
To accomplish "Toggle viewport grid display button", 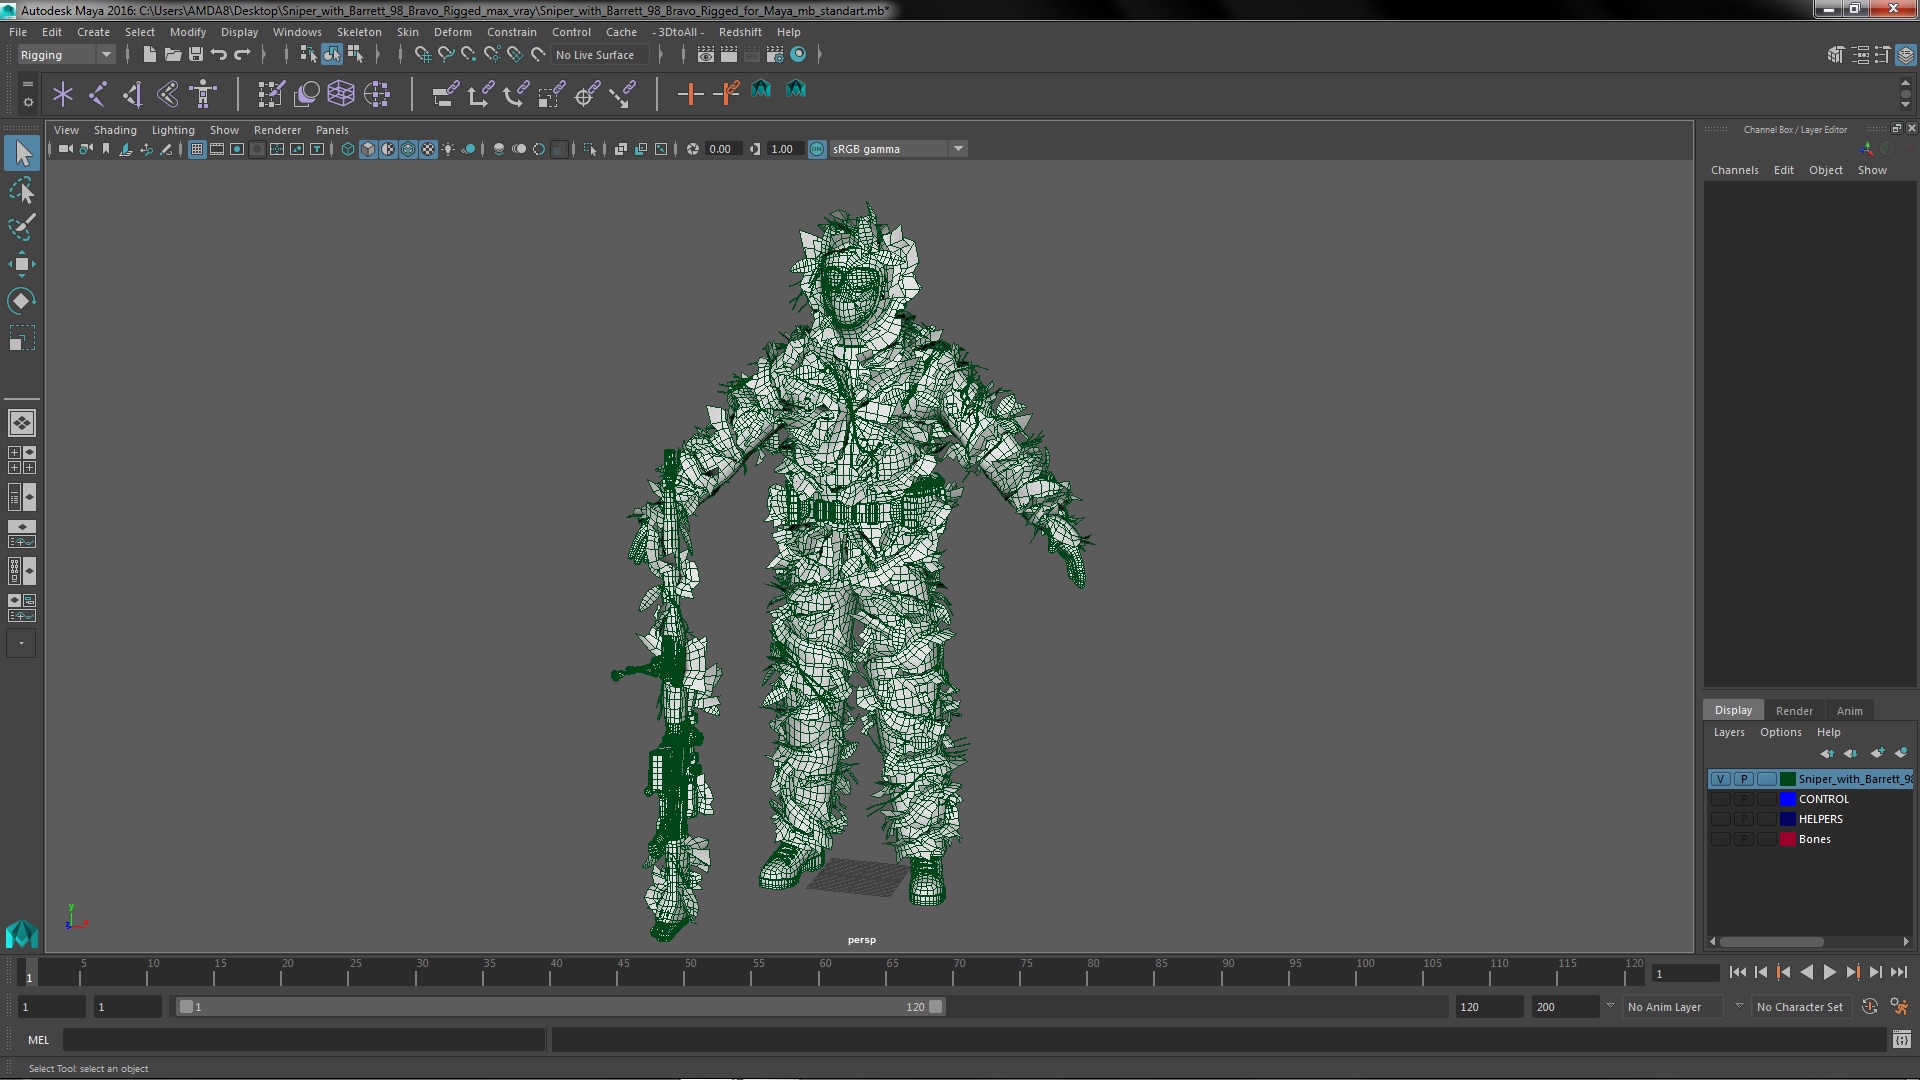I will [x=197, y=149].
